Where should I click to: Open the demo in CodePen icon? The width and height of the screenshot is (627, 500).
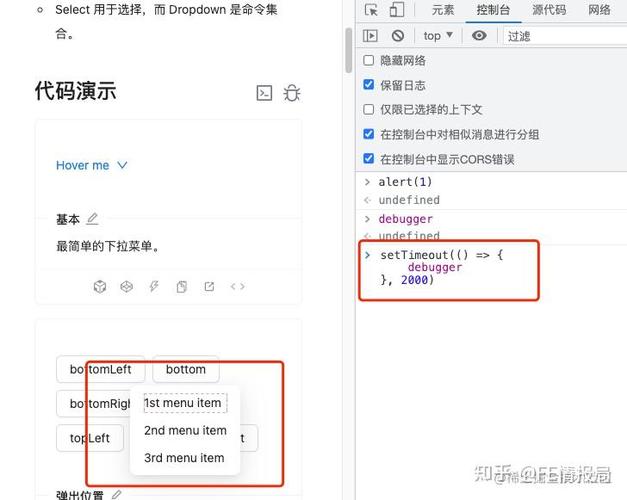(x=126, y=286)
